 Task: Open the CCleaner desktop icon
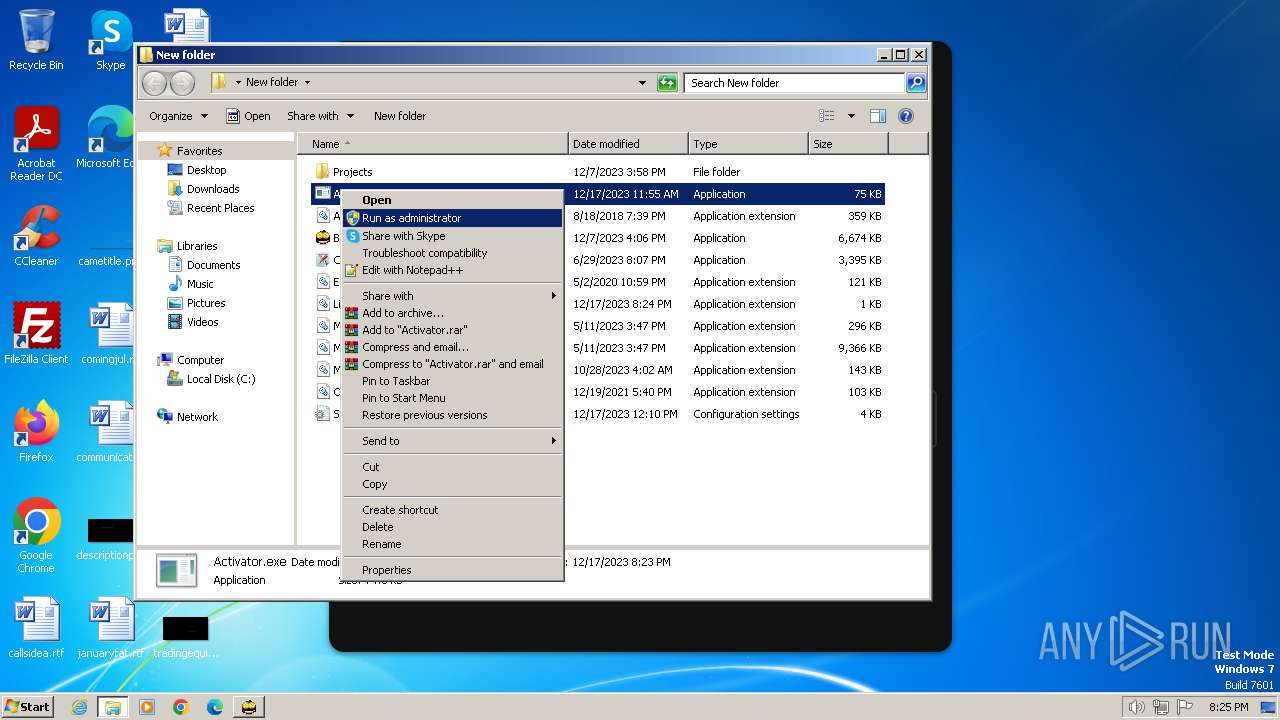(x=36, y=236)
